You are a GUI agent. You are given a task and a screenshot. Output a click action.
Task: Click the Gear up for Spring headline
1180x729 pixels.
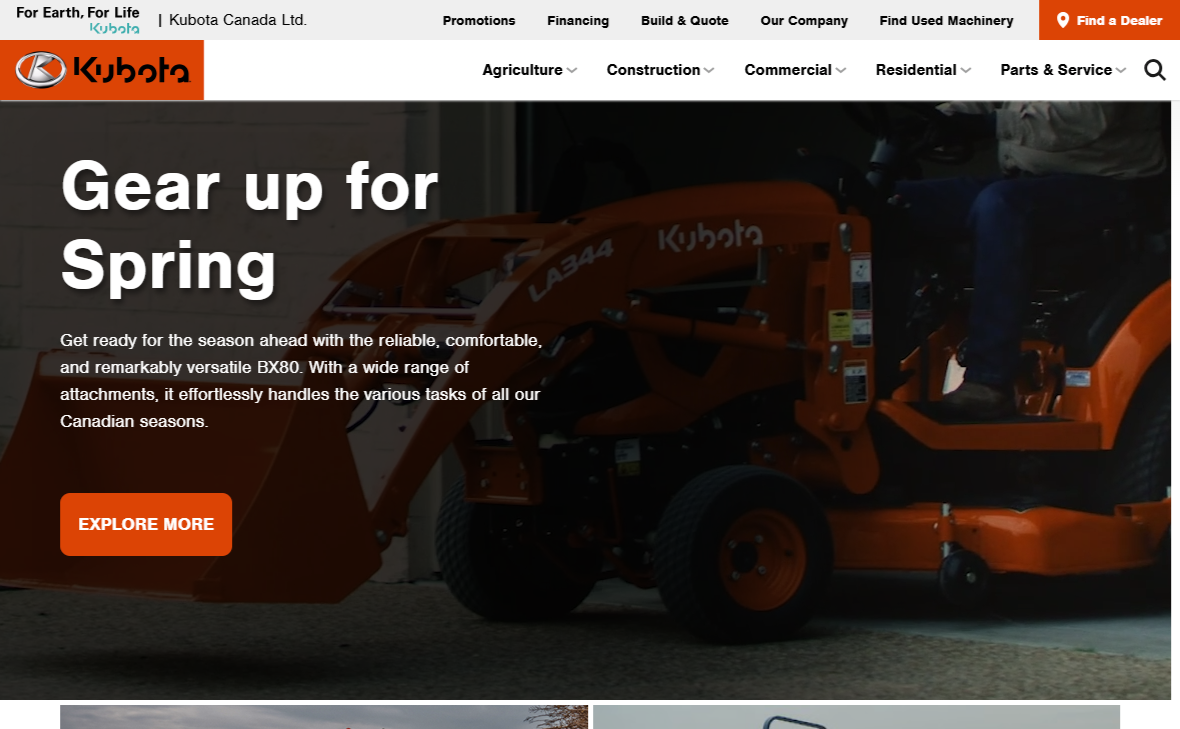click(x=249, y=225)
